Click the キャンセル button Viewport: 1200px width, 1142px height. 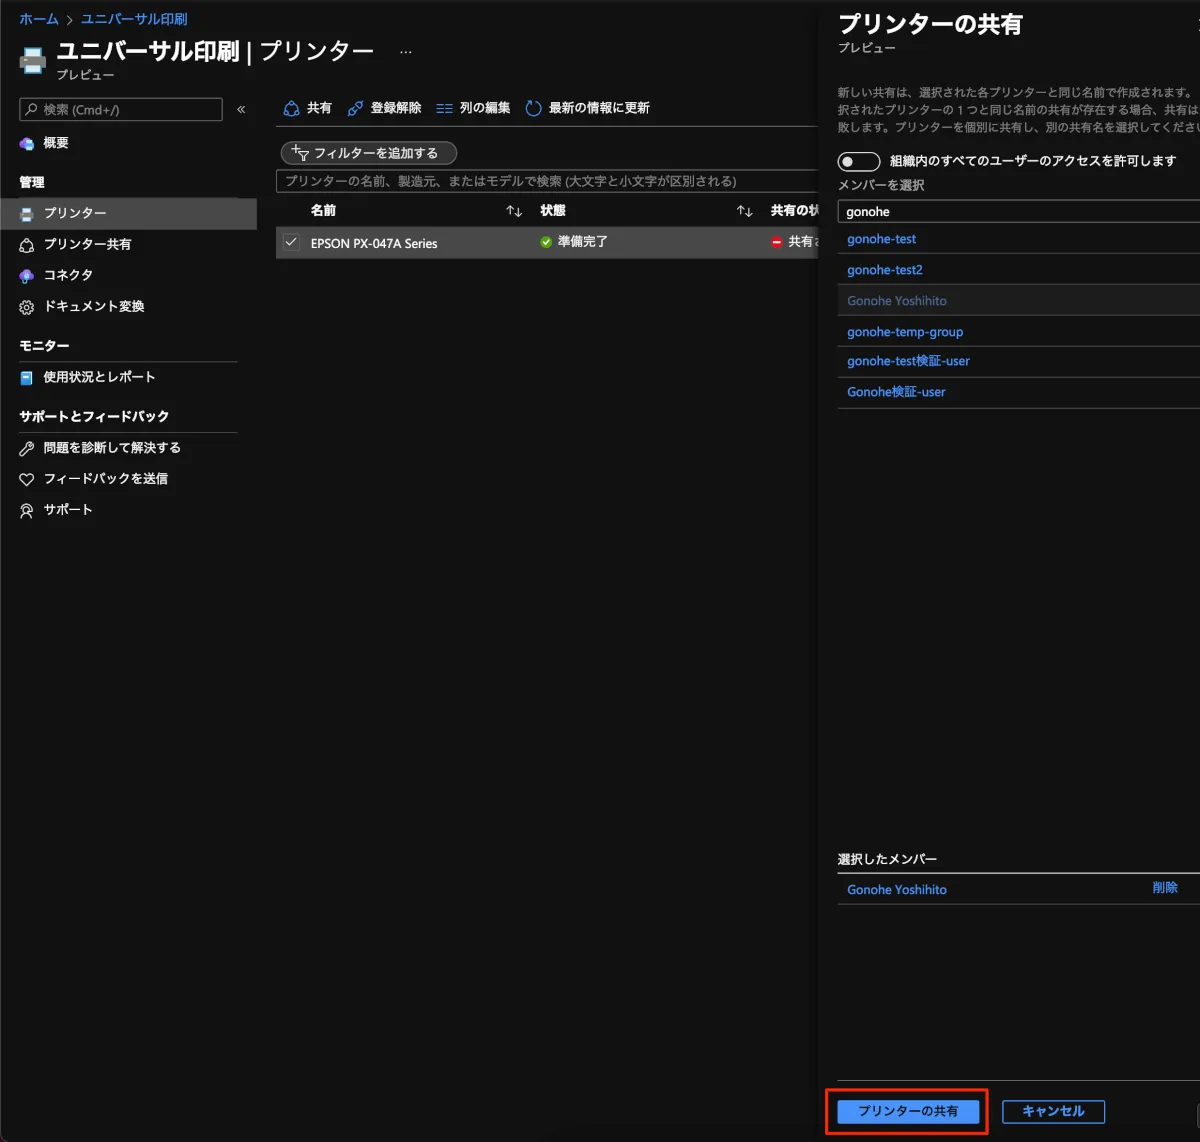1053,1111
